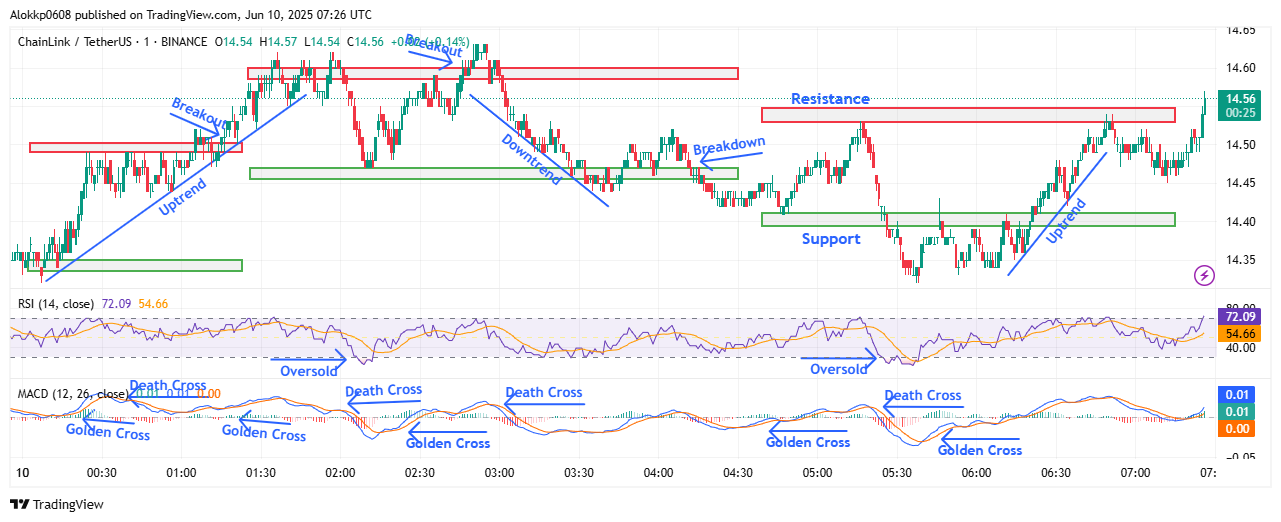Viewport: 1281px width, 522px height.
Task: Click the TradingView logo at bottom left
Action: coord(55,505)
